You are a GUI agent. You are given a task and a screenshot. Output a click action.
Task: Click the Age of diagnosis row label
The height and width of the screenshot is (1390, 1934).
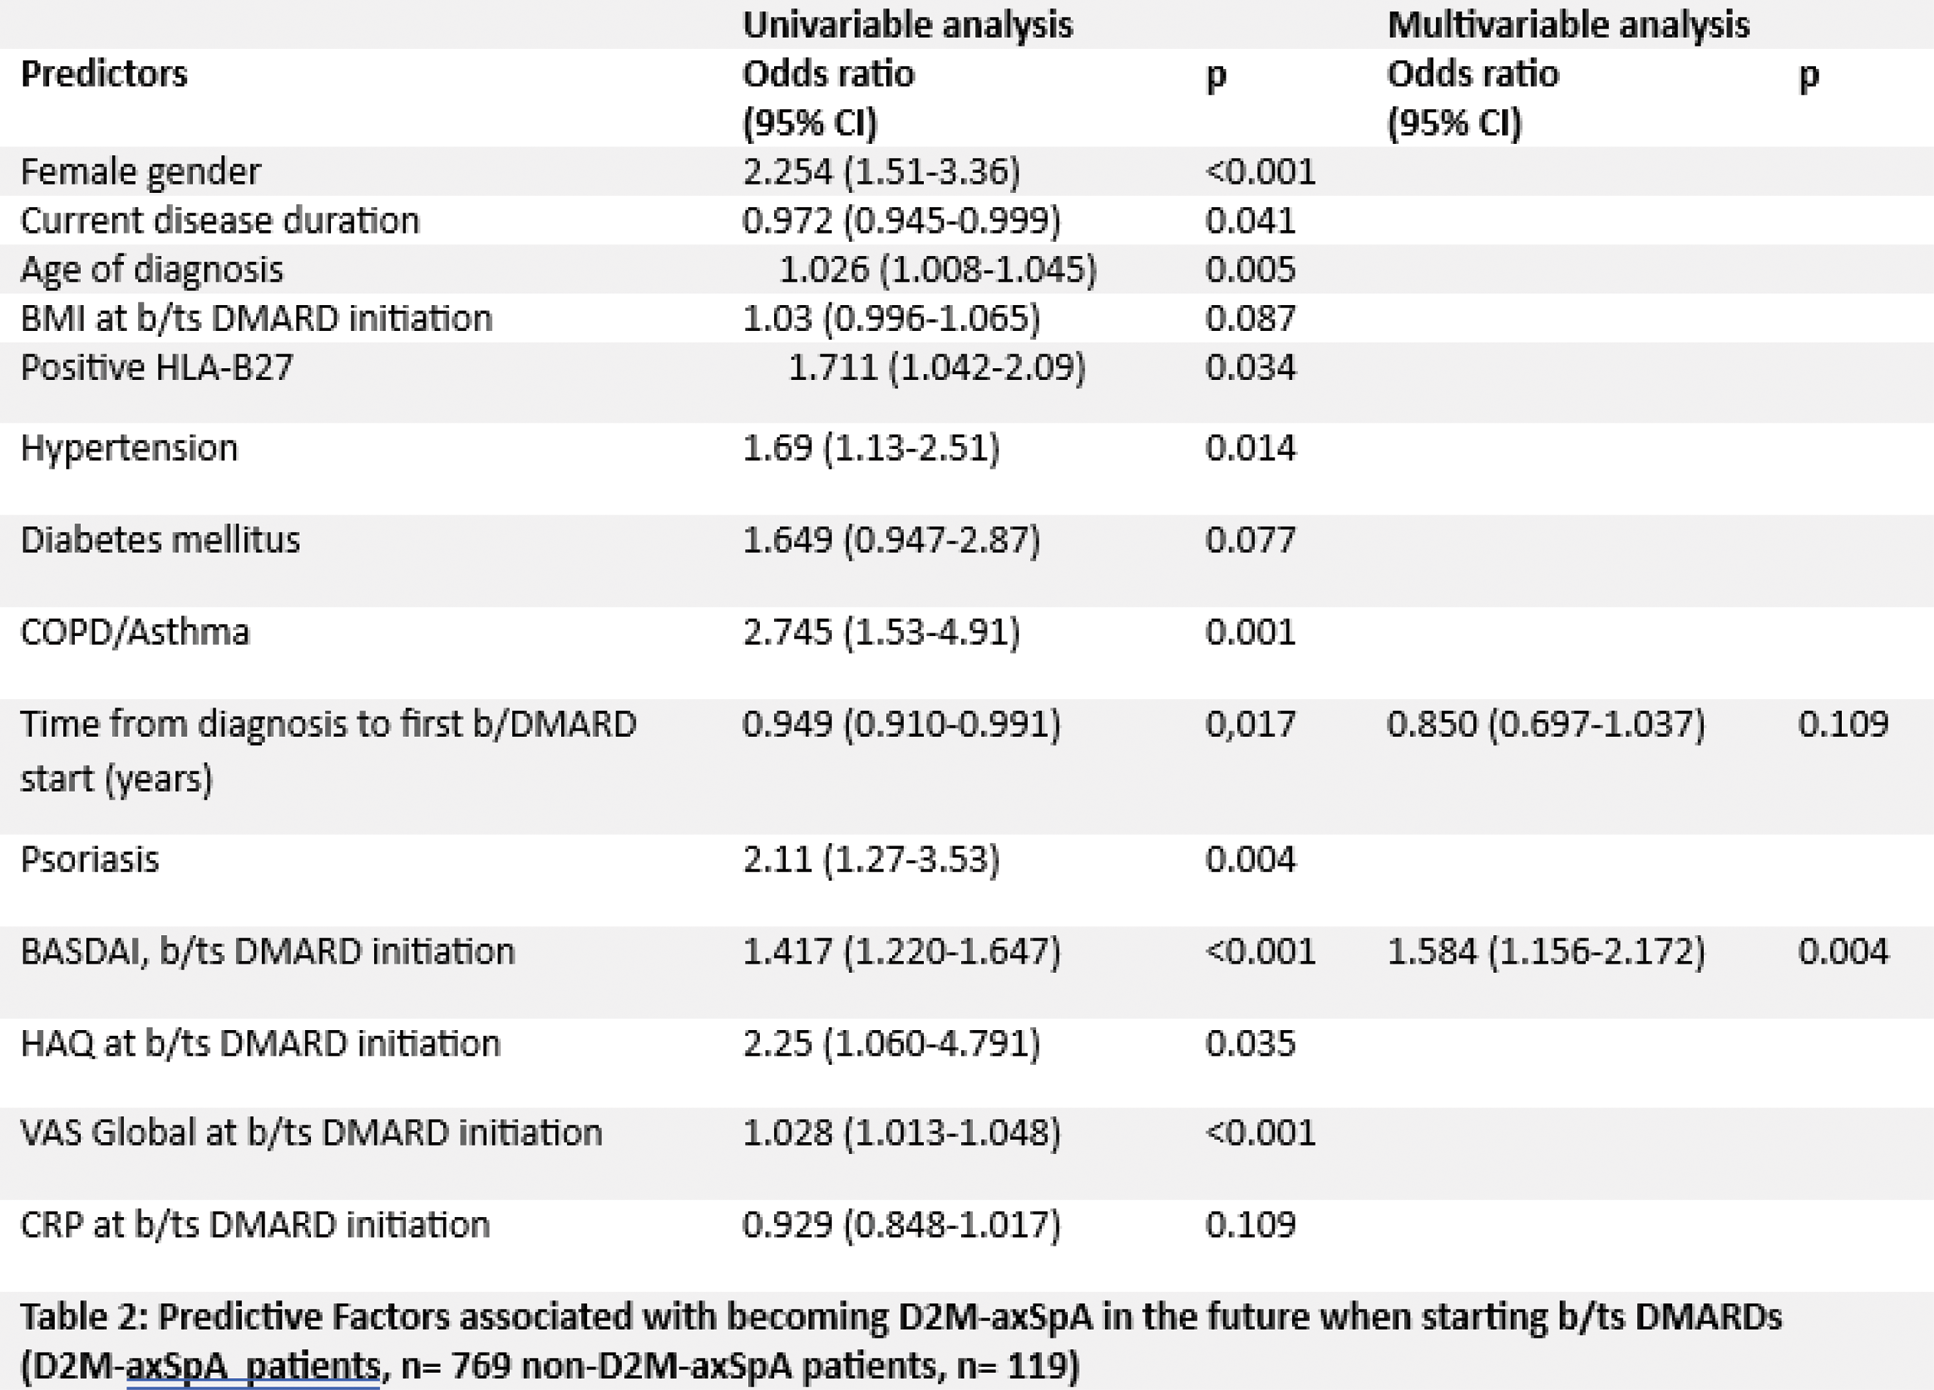[152, 270]
